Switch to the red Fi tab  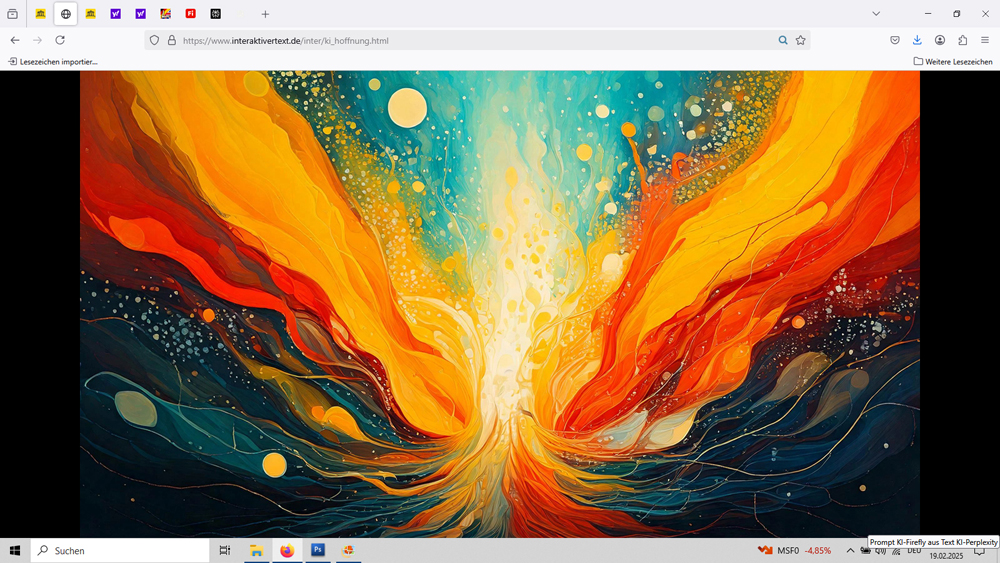click(190, 13)
